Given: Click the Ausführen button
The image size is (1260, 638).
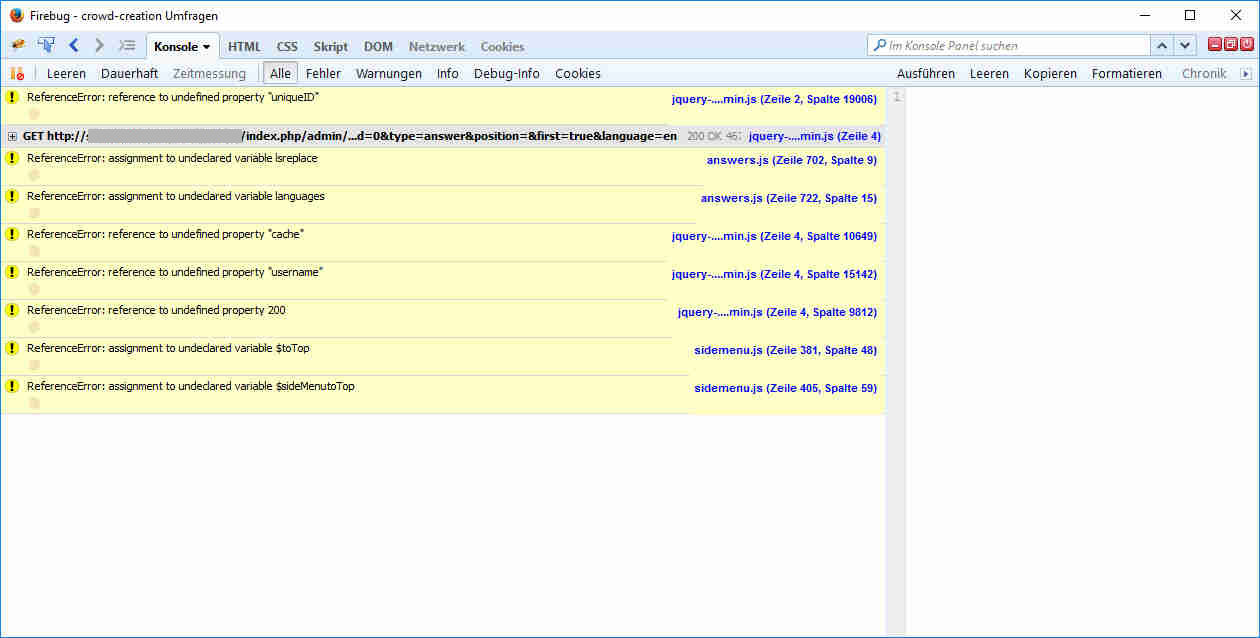Looking at the screenshot, I should point(925,73).
